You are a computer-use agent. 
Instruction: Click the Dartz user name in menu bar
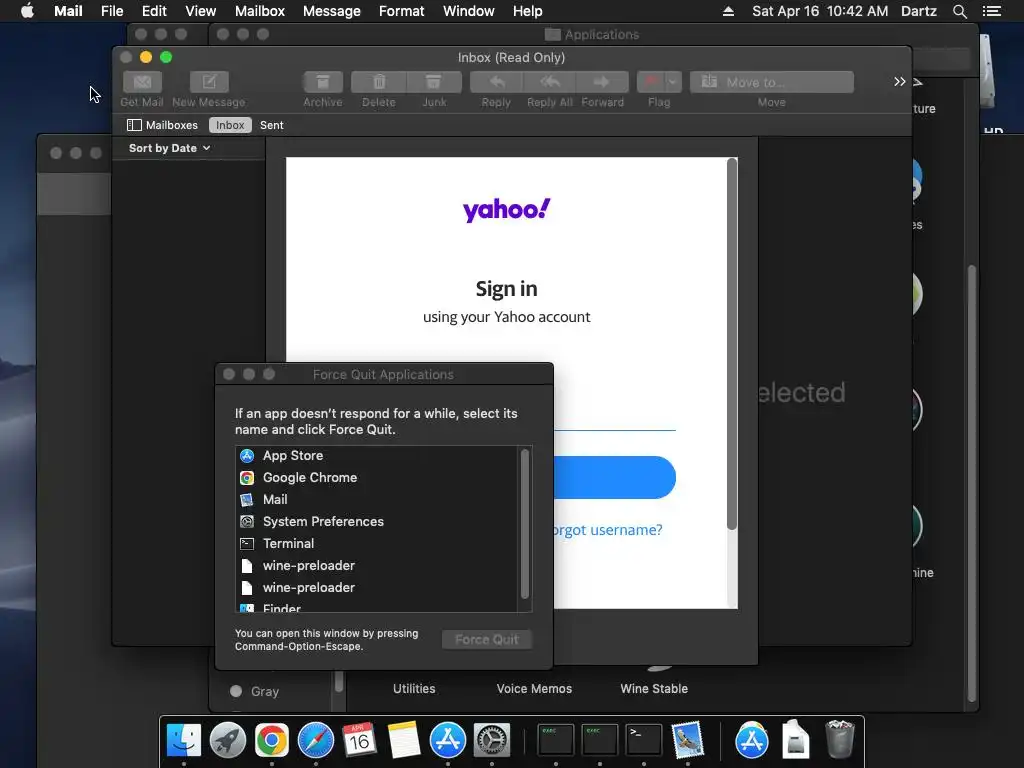[x=919, y=11]
